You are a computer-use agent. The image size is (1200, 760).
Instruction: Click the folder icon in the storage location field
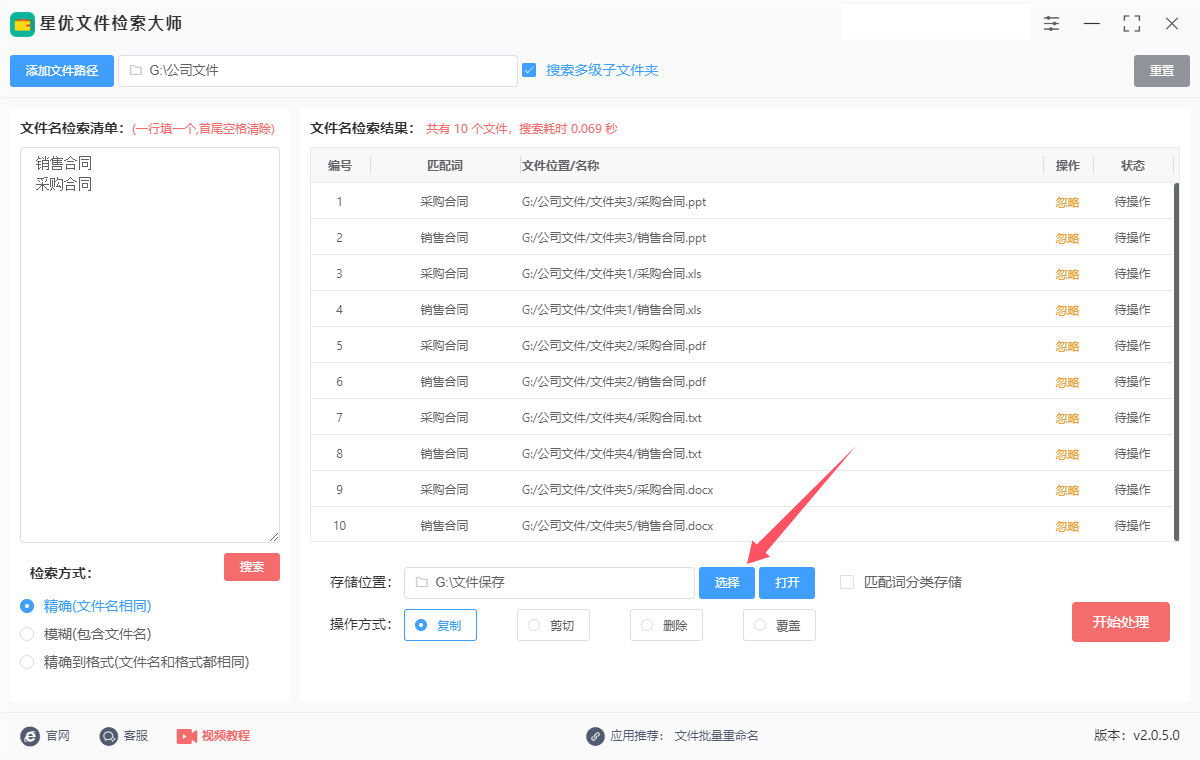421,582
